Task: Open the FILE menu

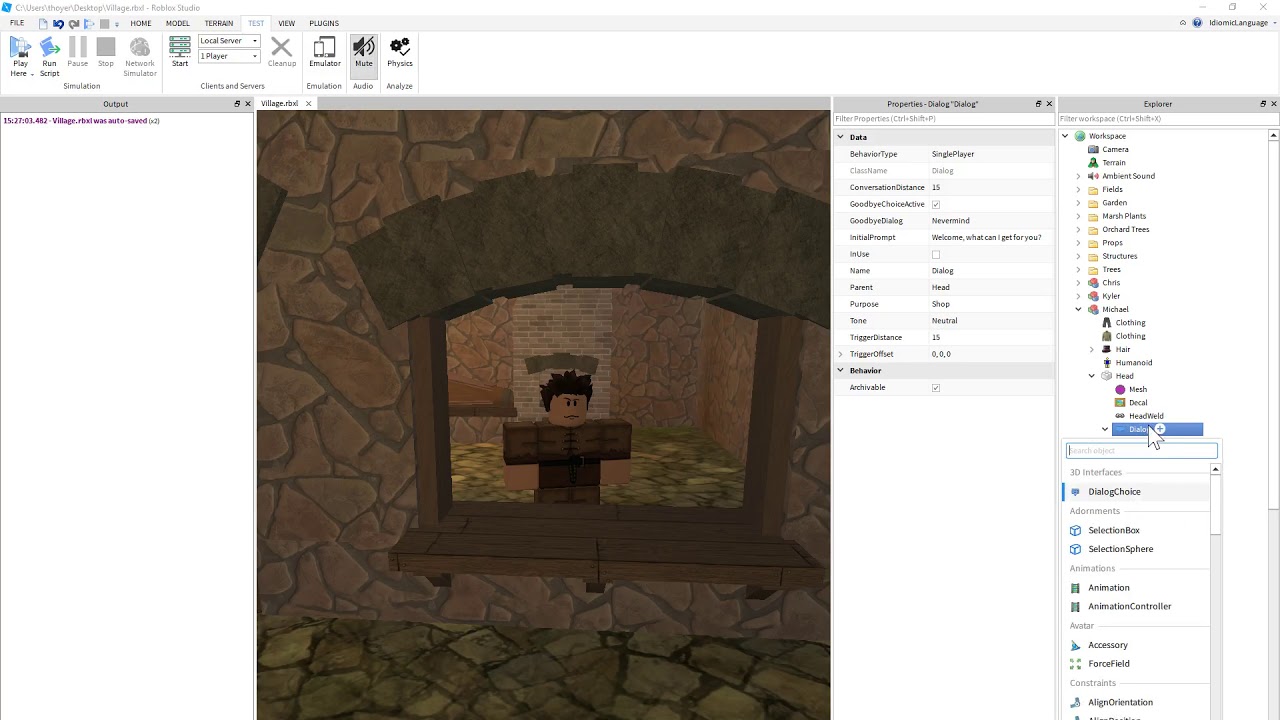Action: (x=17, y=23)
